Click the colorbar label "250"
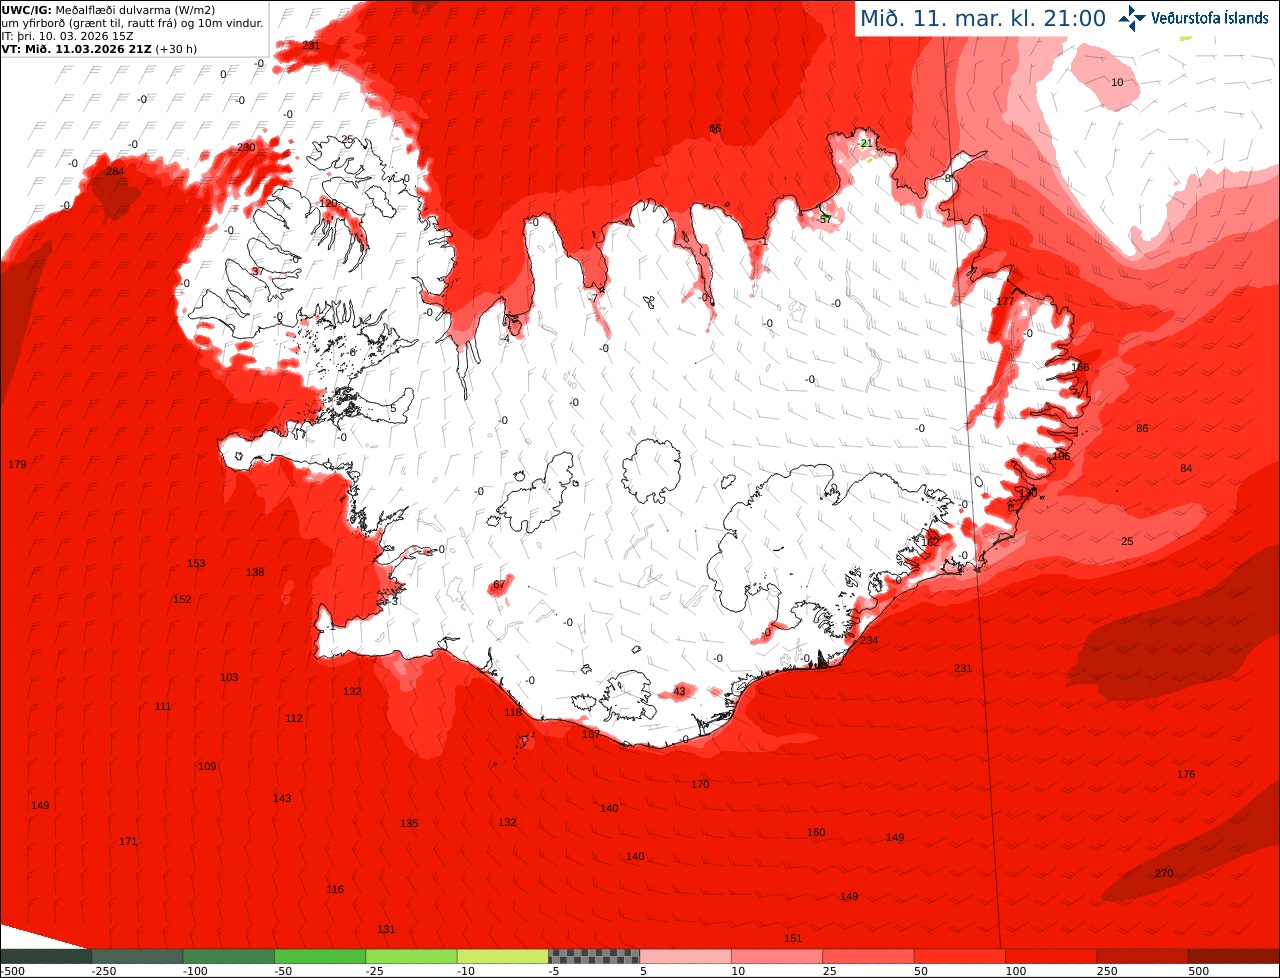 tap(1107, 971)
